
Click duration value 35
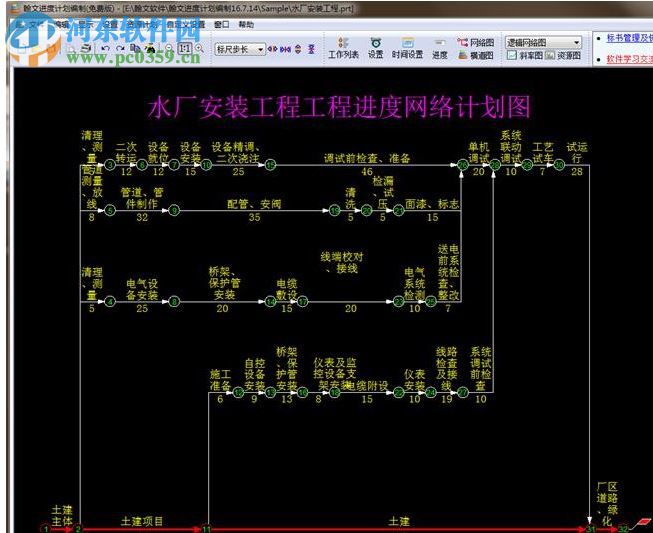point(254,217)
